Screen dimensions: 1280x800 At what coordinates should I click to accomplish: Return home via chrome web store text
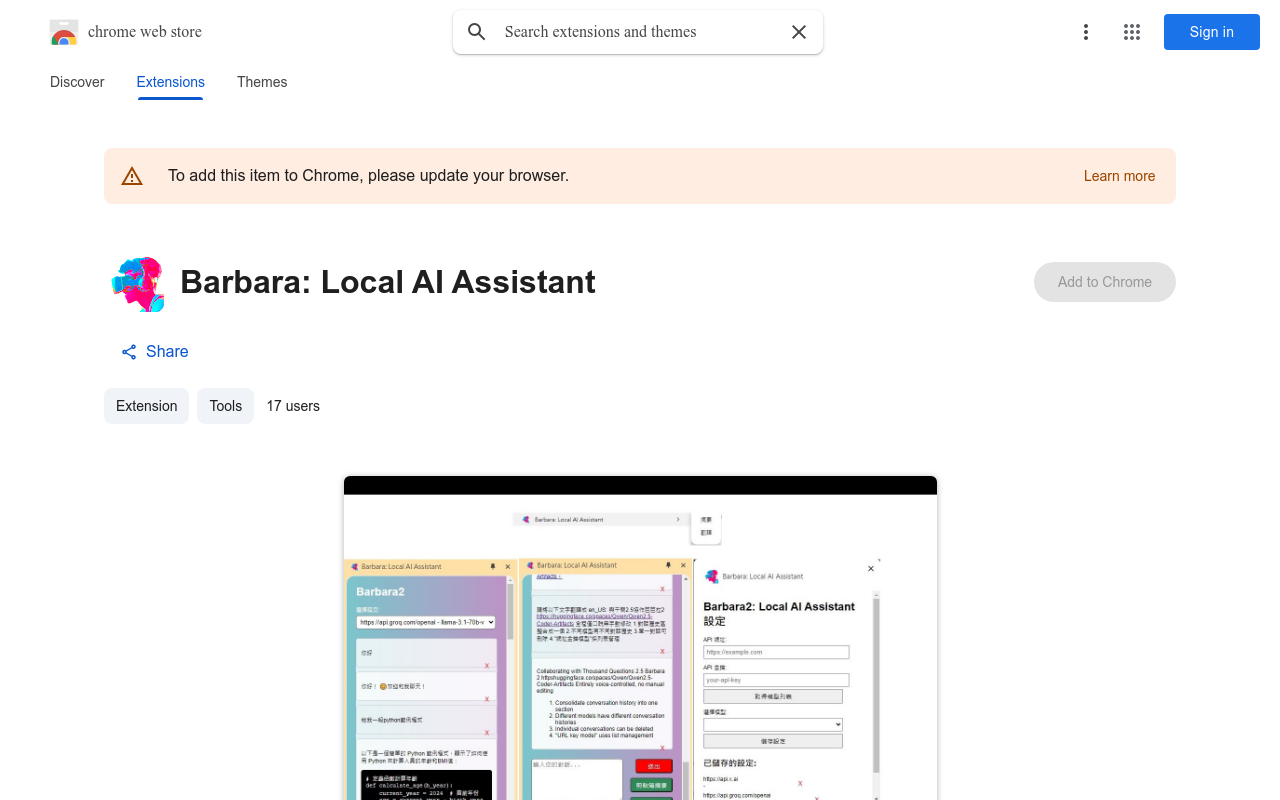145,32
